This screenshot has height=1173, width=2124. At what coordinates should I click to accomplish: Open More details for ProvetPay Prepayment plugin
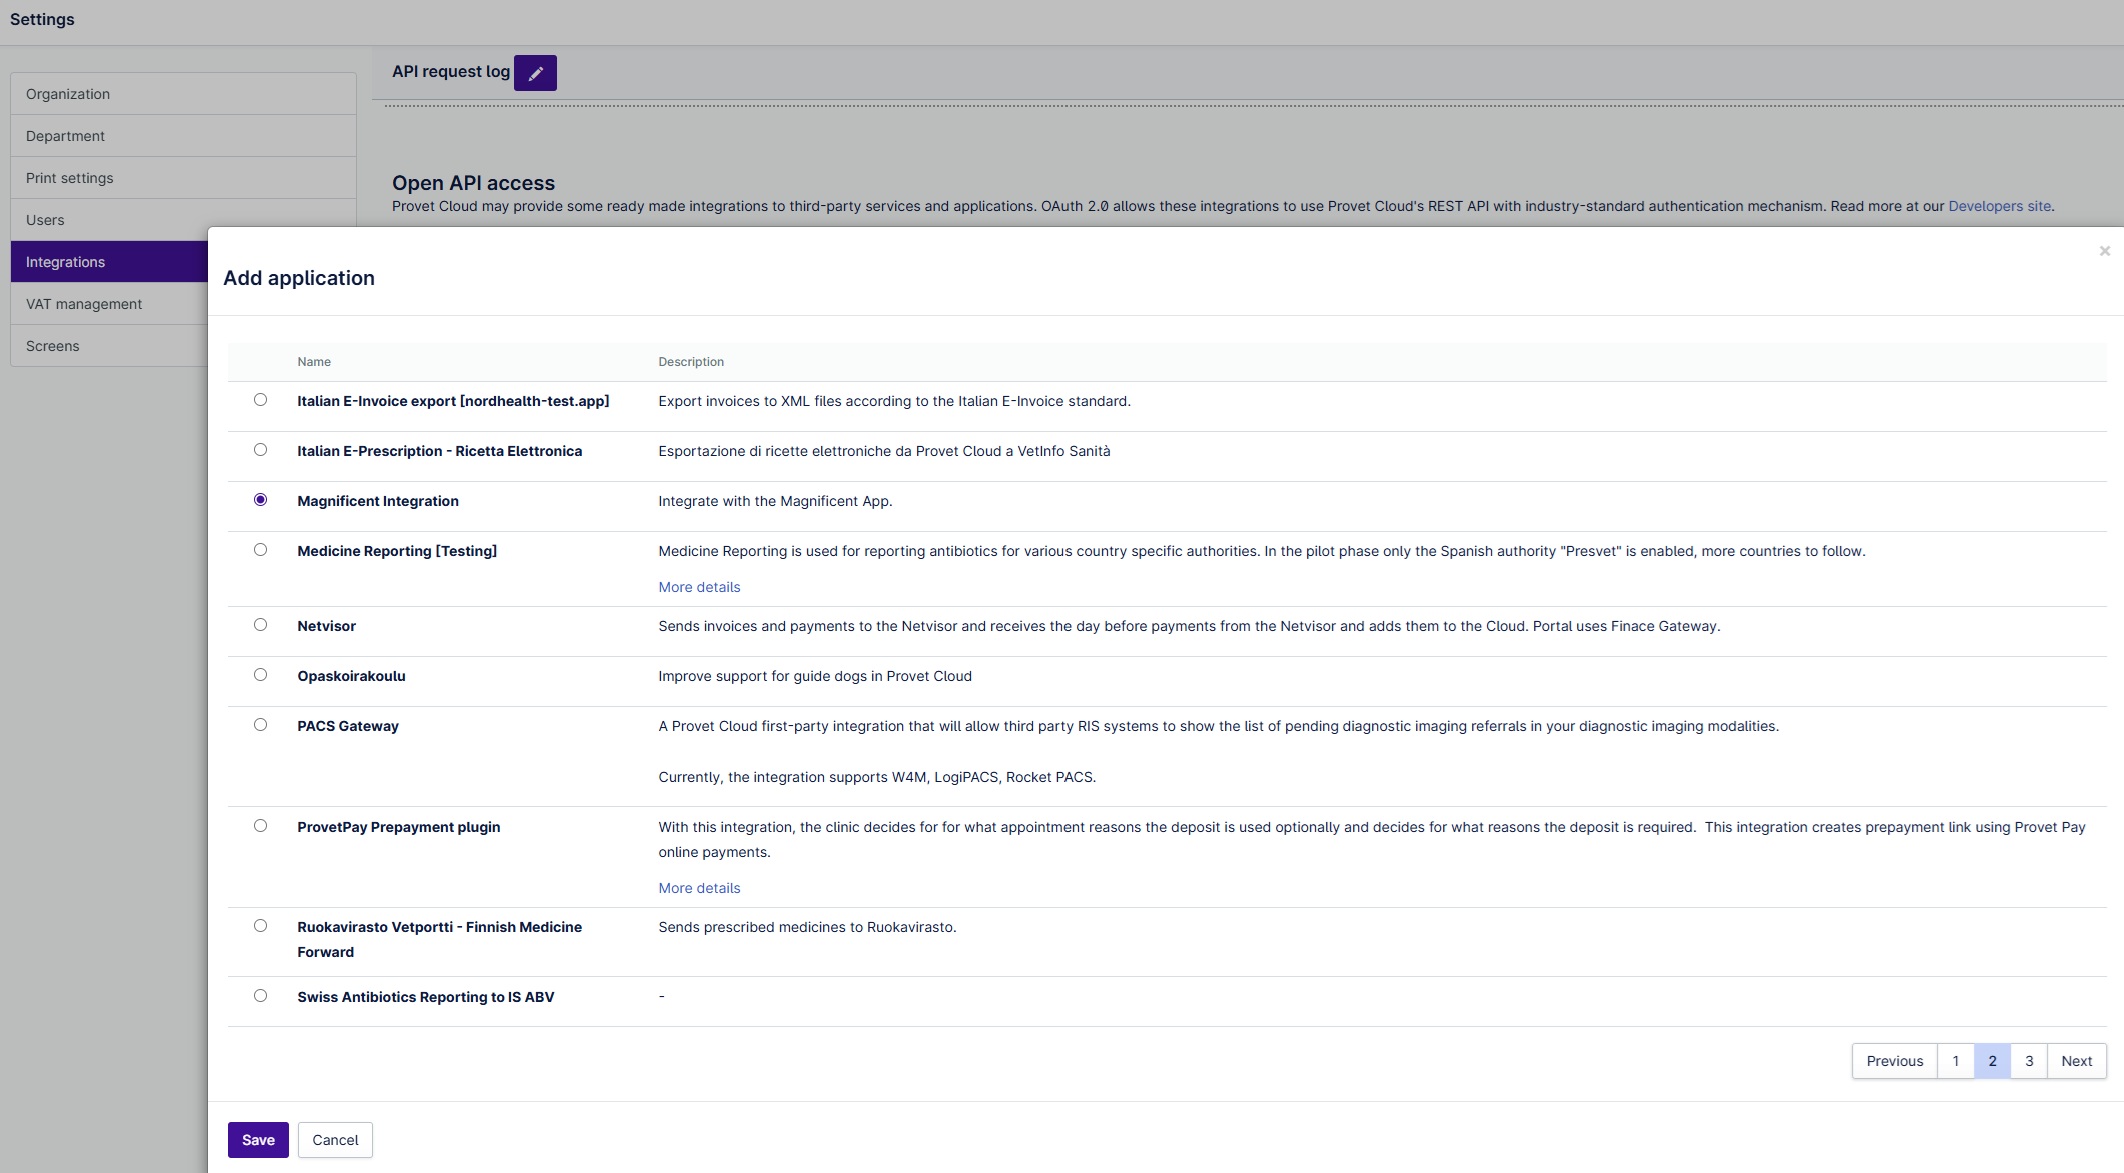pyautogui.click(x=699, y=888)
